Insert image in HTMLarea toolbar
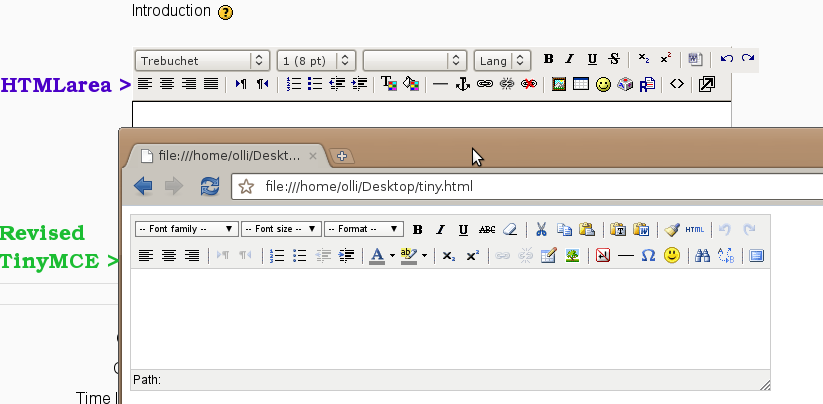 point(558,84)
